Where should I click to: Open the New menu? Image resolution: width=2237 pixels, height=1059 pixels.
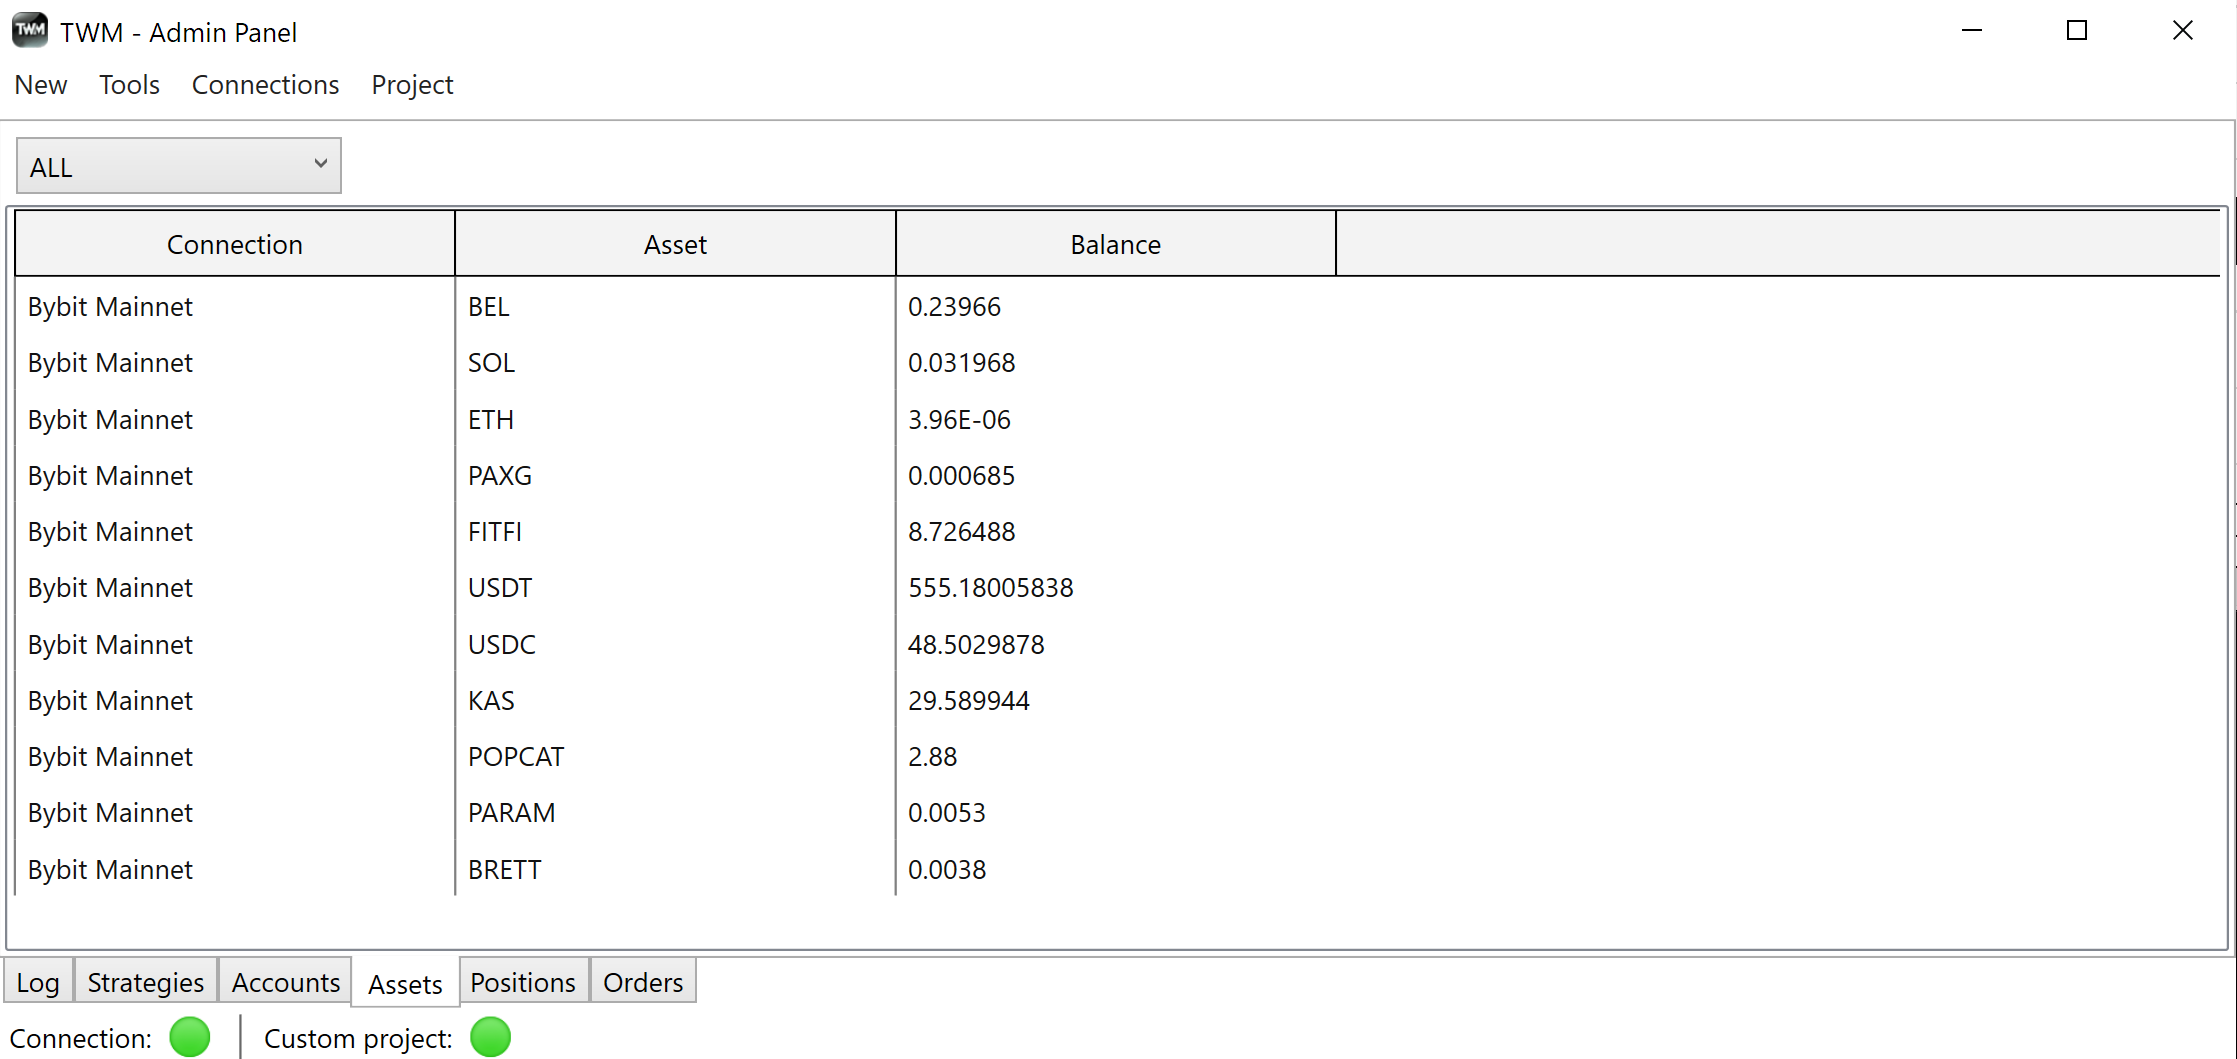(x=41, y=85)
